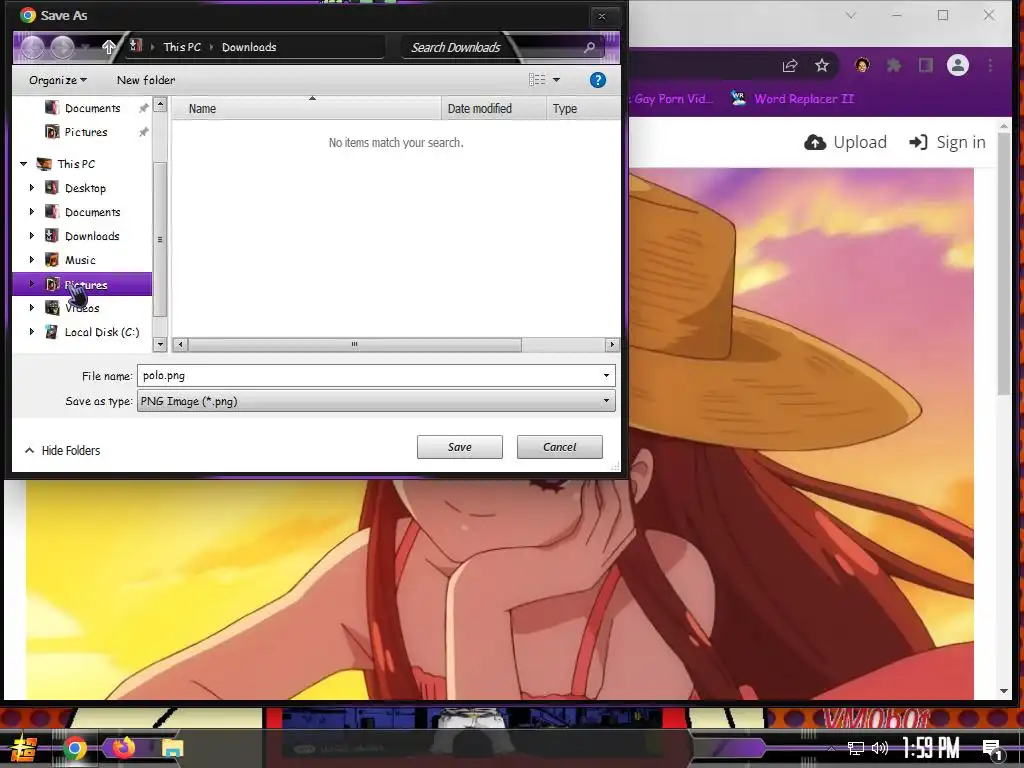The width and height of the screenshot is (1024, 768).
Task: Click the search magnifier icon in Save As
Action: point(589,47)
